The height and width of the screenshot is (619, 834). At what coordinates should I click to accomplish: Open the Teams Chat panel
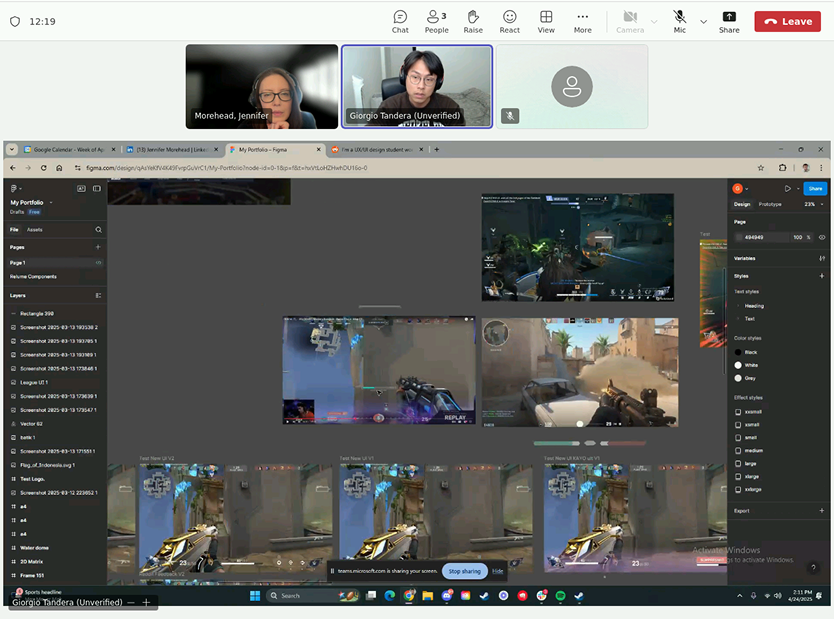[400, 22]
